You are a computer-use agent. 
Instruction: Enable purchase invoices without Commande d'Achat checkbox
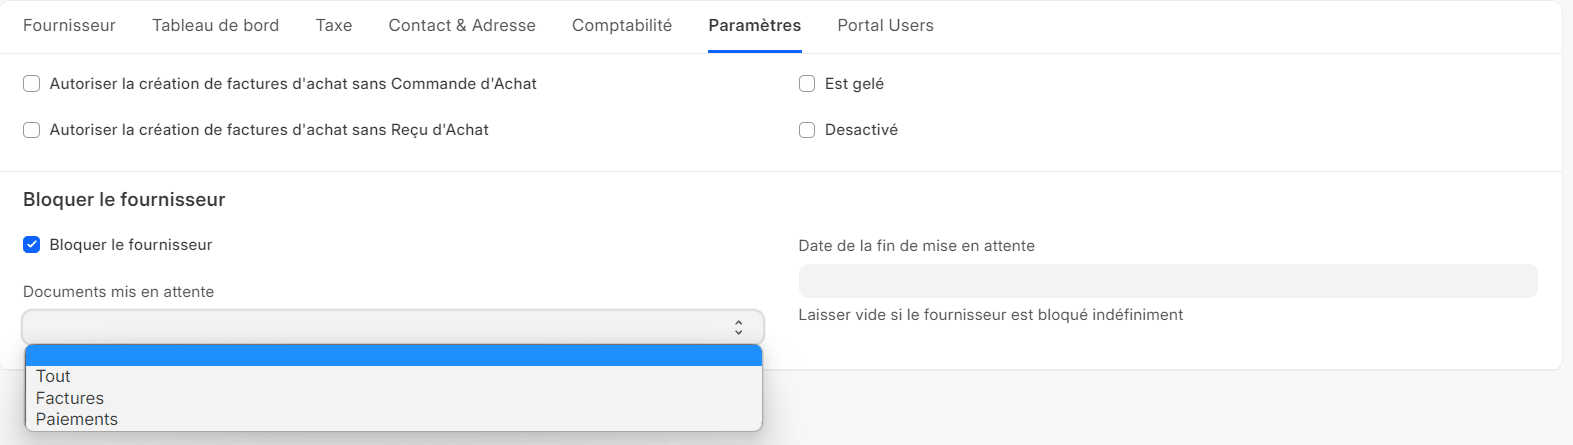[x=32, y=84]
